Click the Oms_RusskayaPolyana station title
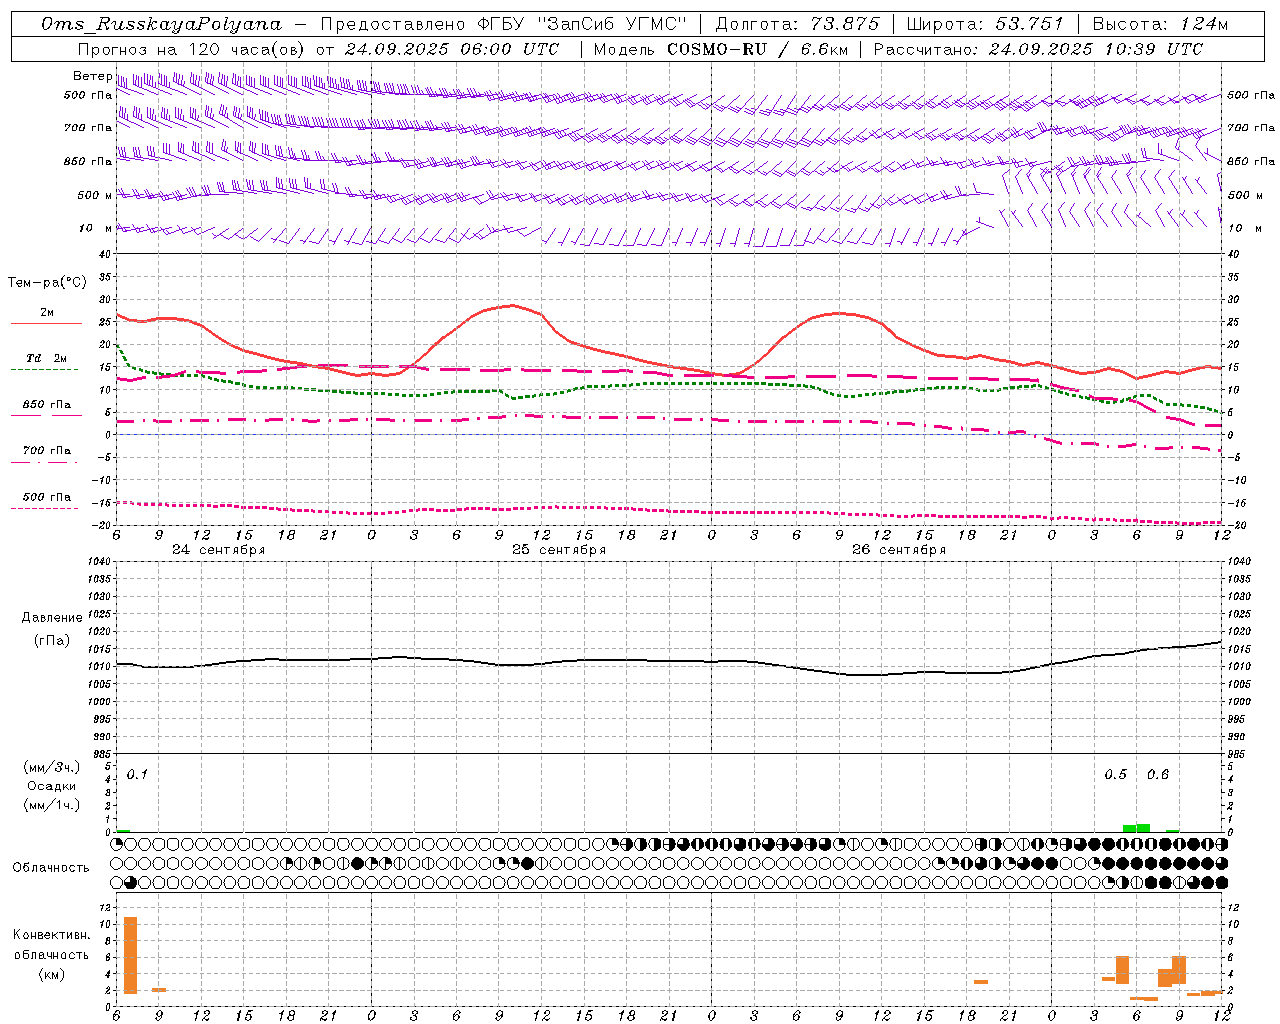 click(161, 24)
